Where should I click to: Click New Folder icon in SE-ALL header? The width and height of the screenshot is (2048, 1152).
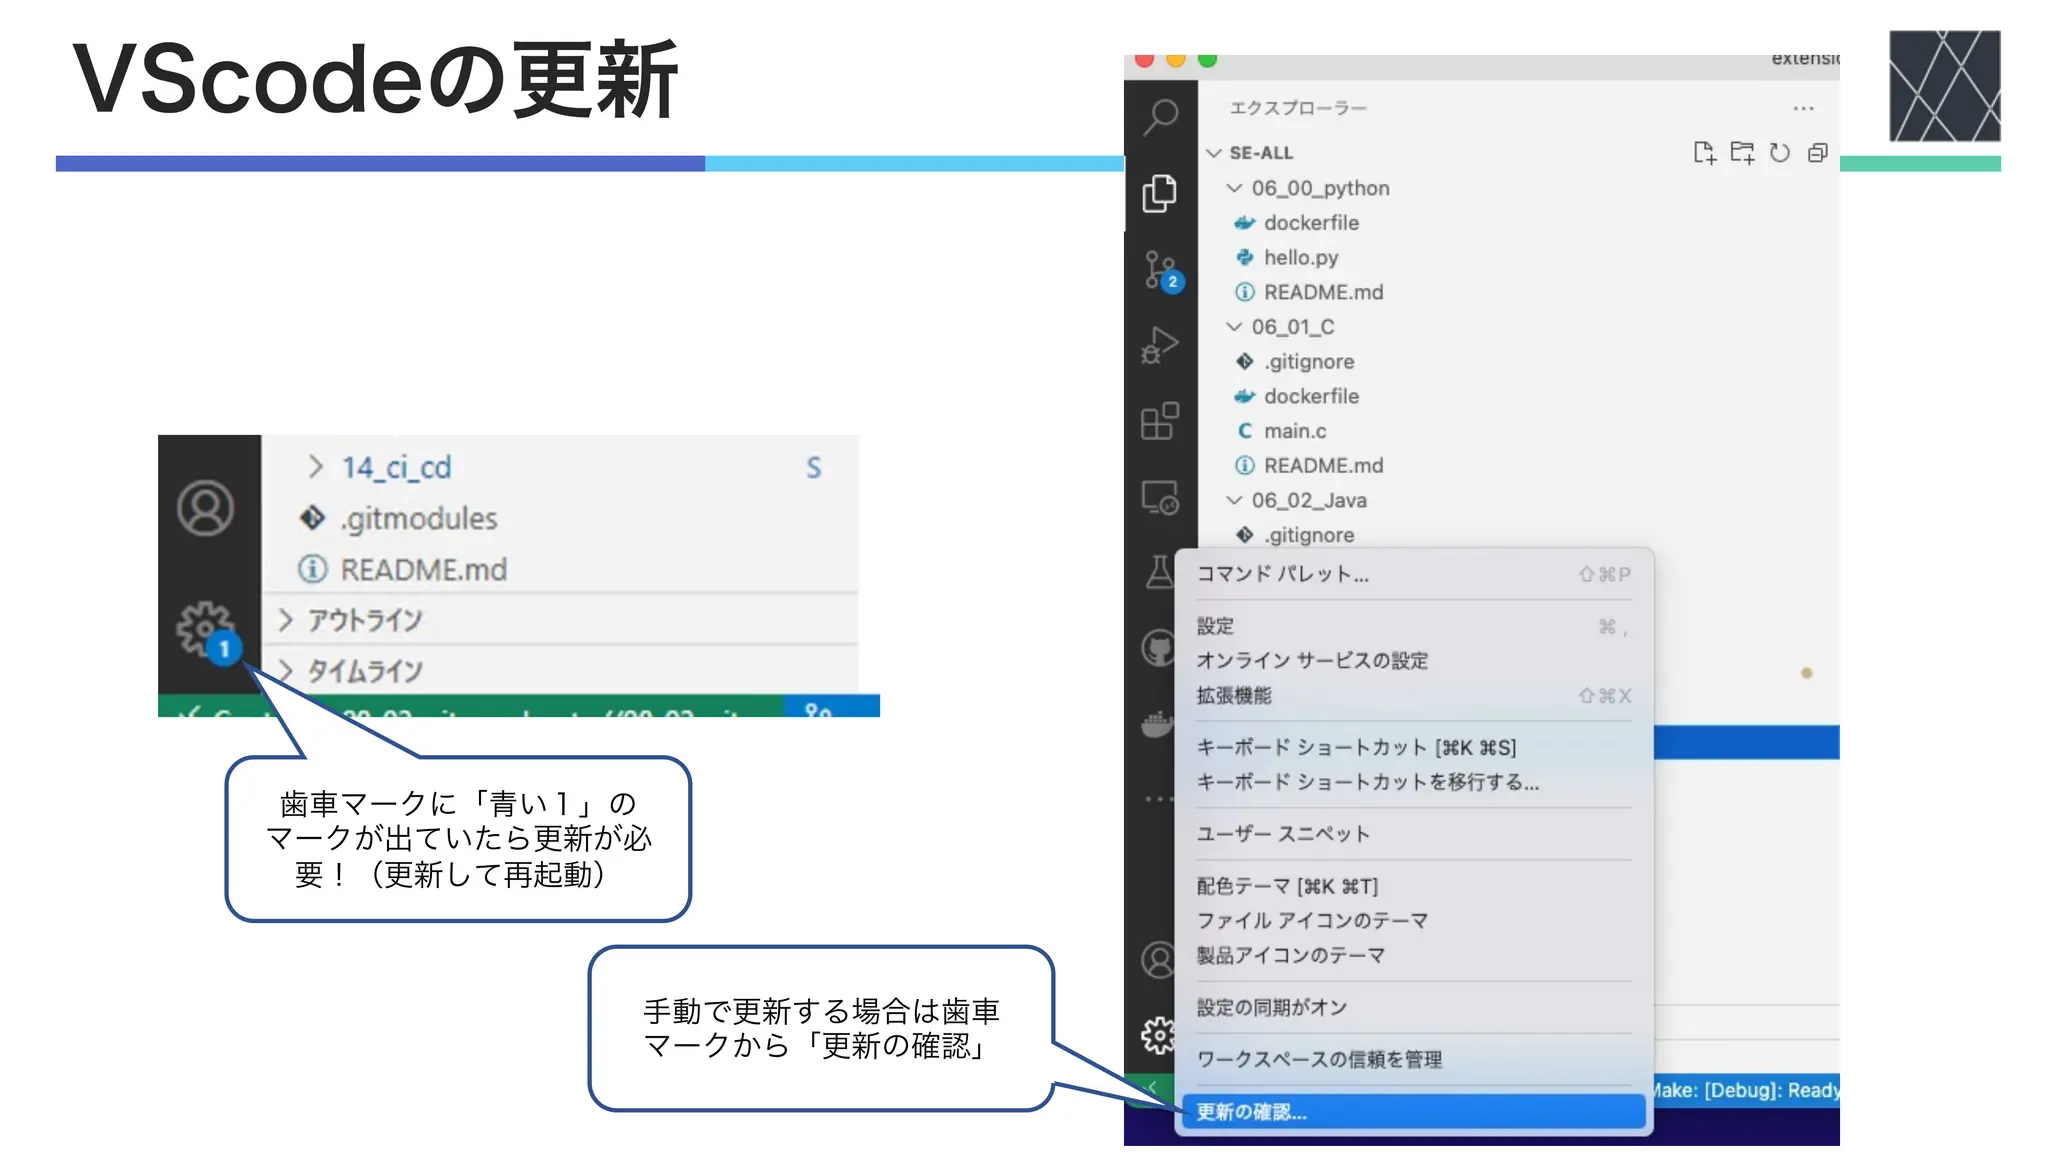(1742, 152)
